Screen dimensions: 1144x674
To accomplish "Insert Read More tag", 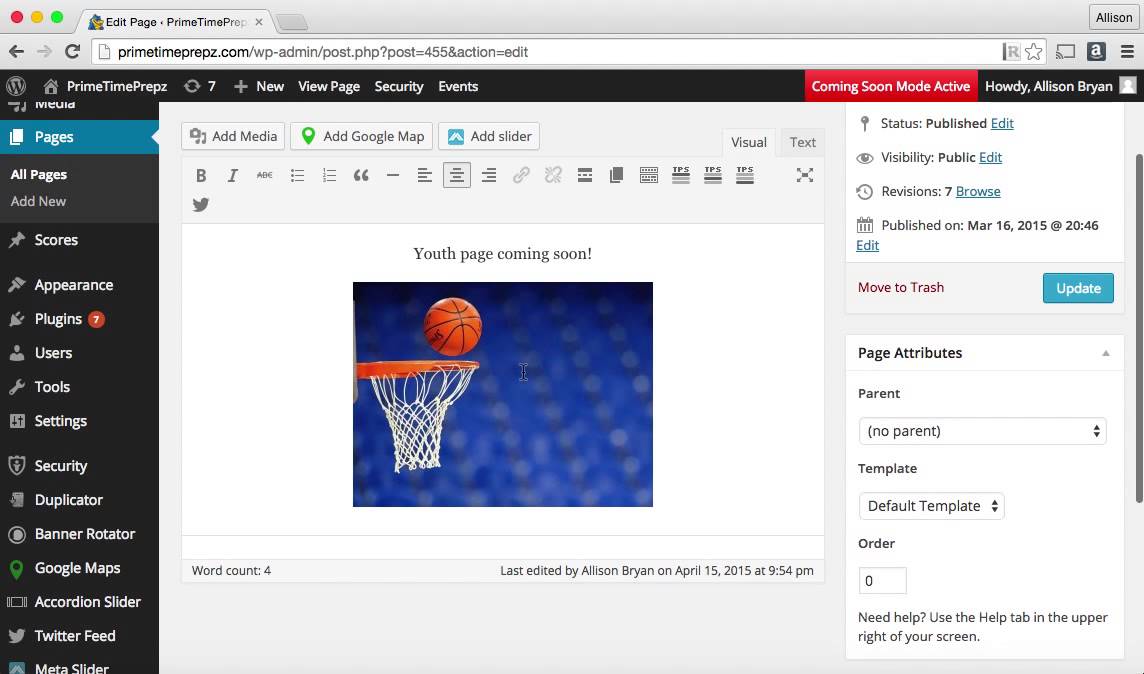I will tap(584, 175).
